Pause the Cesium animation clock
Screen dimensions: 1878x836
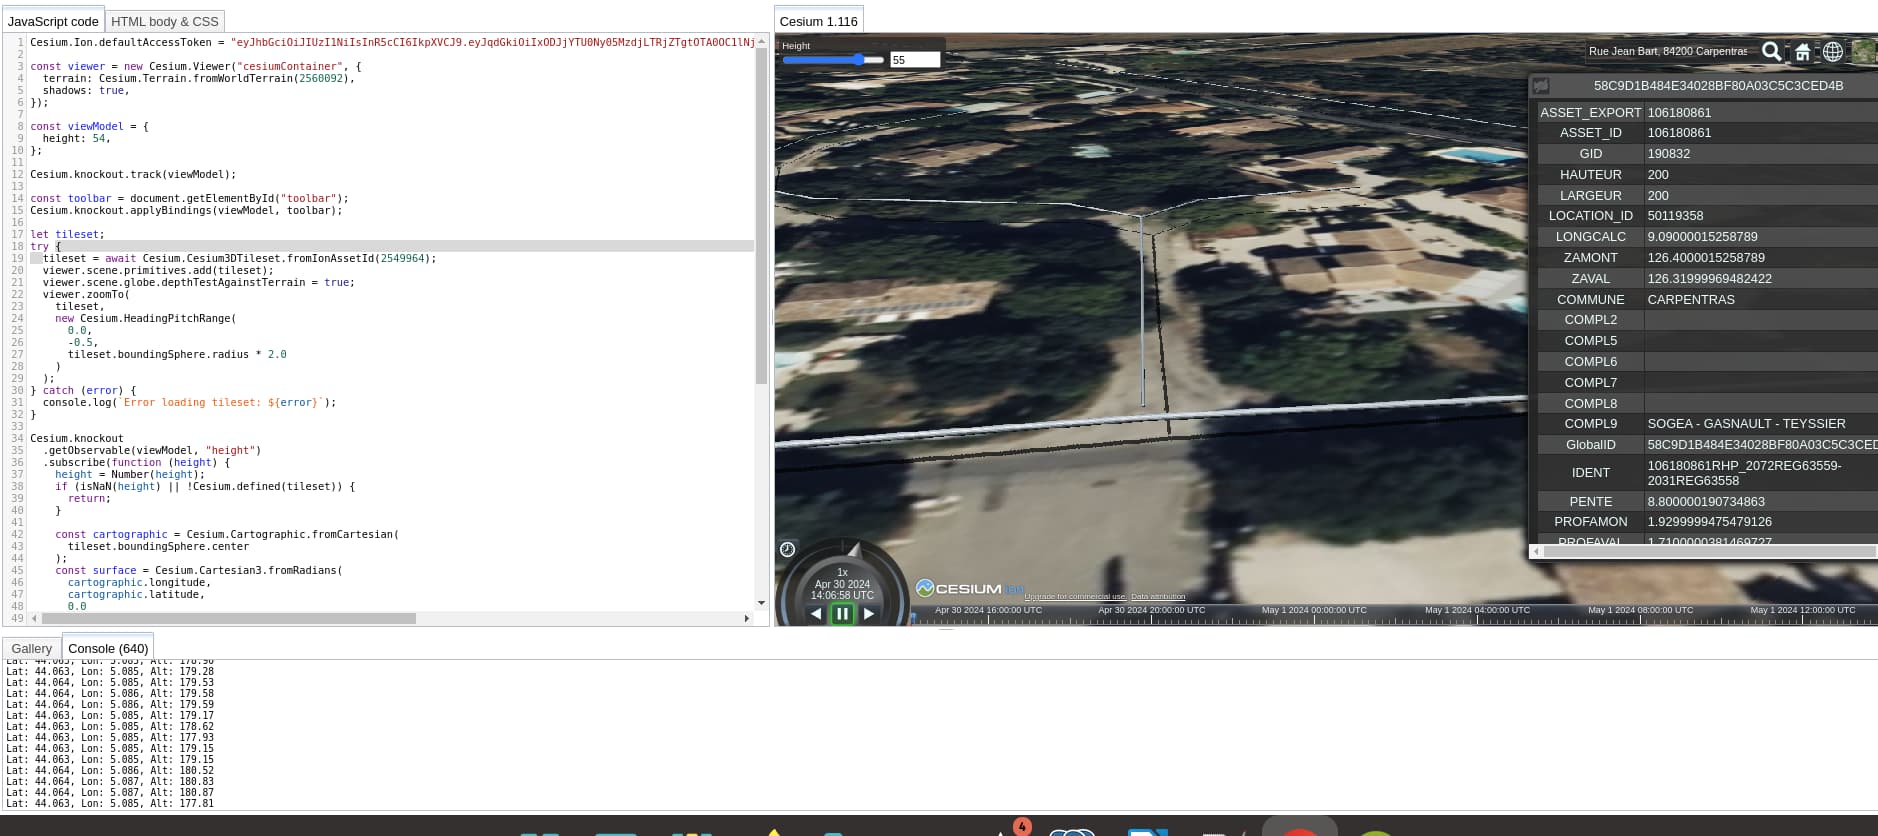point(842,613)
